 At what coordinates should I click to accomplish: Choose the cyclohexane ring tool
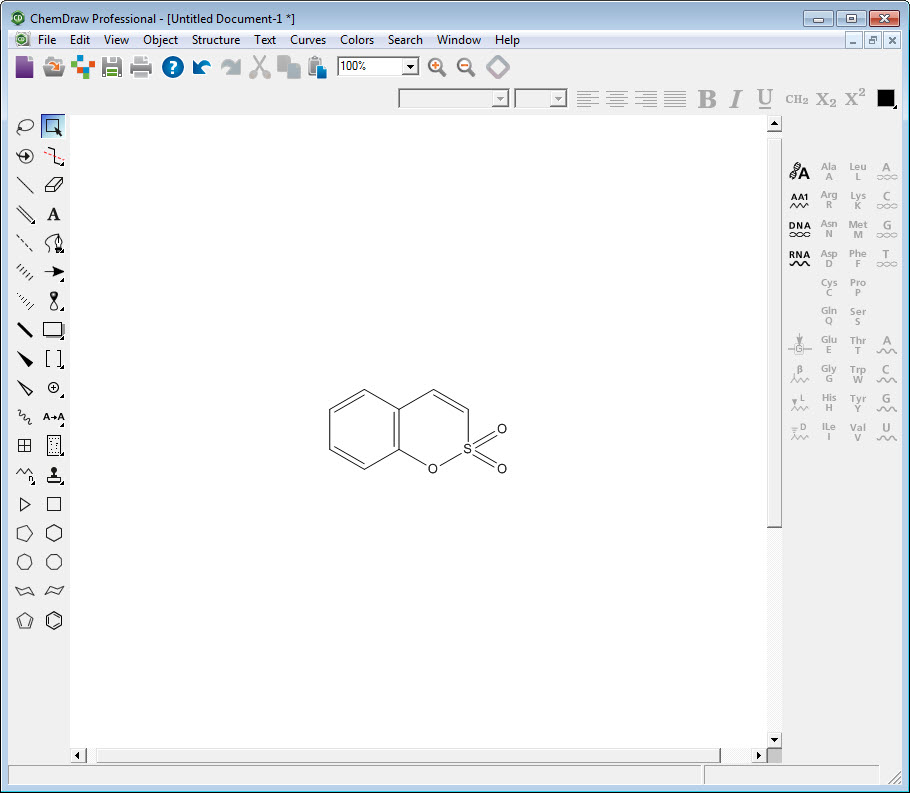[x=54, y=533]
